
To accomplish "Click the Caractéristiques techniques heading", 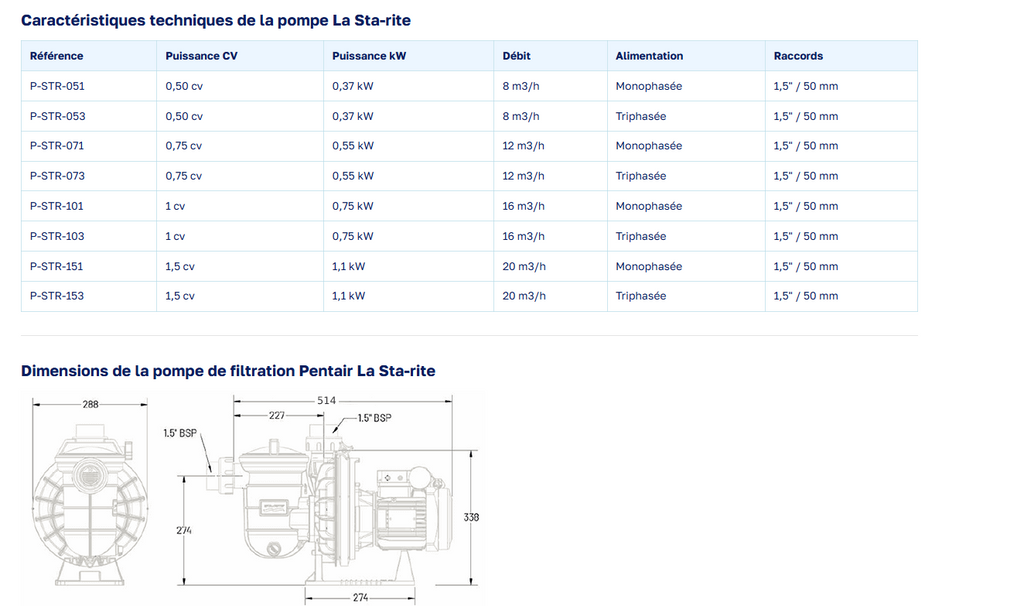I will coord(216,20).
